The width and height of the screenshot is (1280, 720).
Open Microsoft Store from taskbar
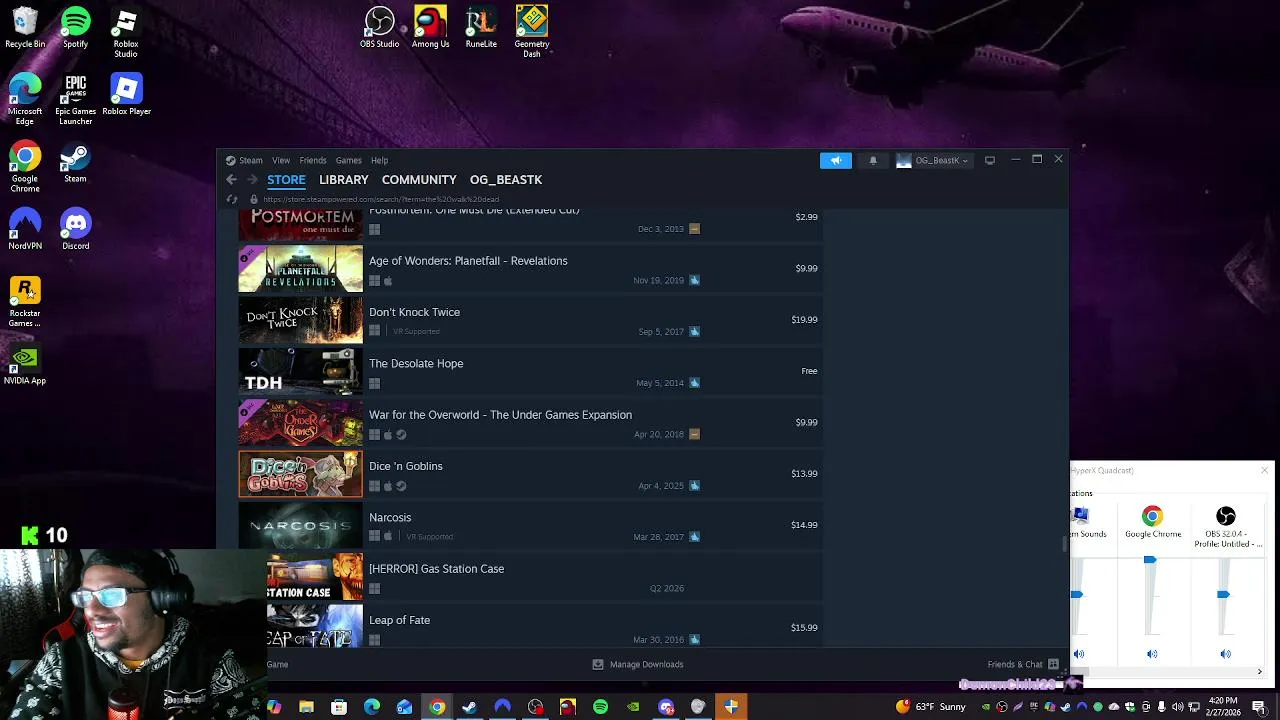click(x=339, y=707)
